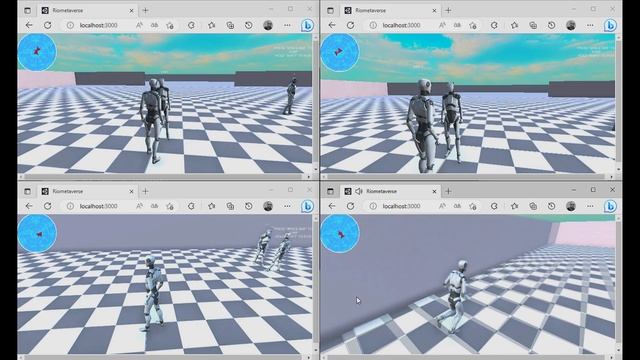Open tab actions menu in the top-right window
Viewport: 640px width, 360px height.
point(330,11)
